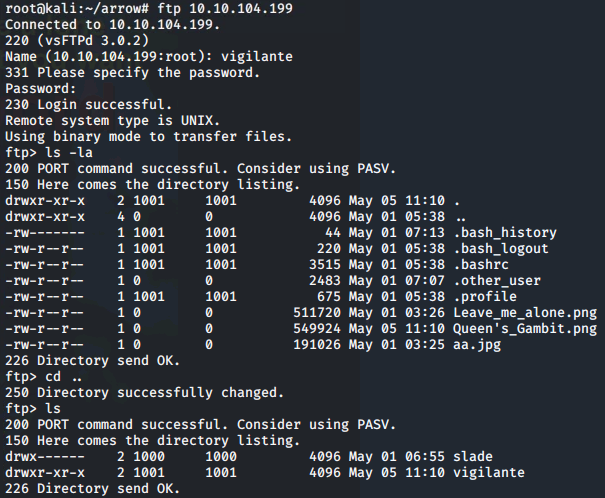The height and width of the screenshot is (498, 605).
Task: Click the last '226 Directory send OK.' line
Action: point(93,489)
